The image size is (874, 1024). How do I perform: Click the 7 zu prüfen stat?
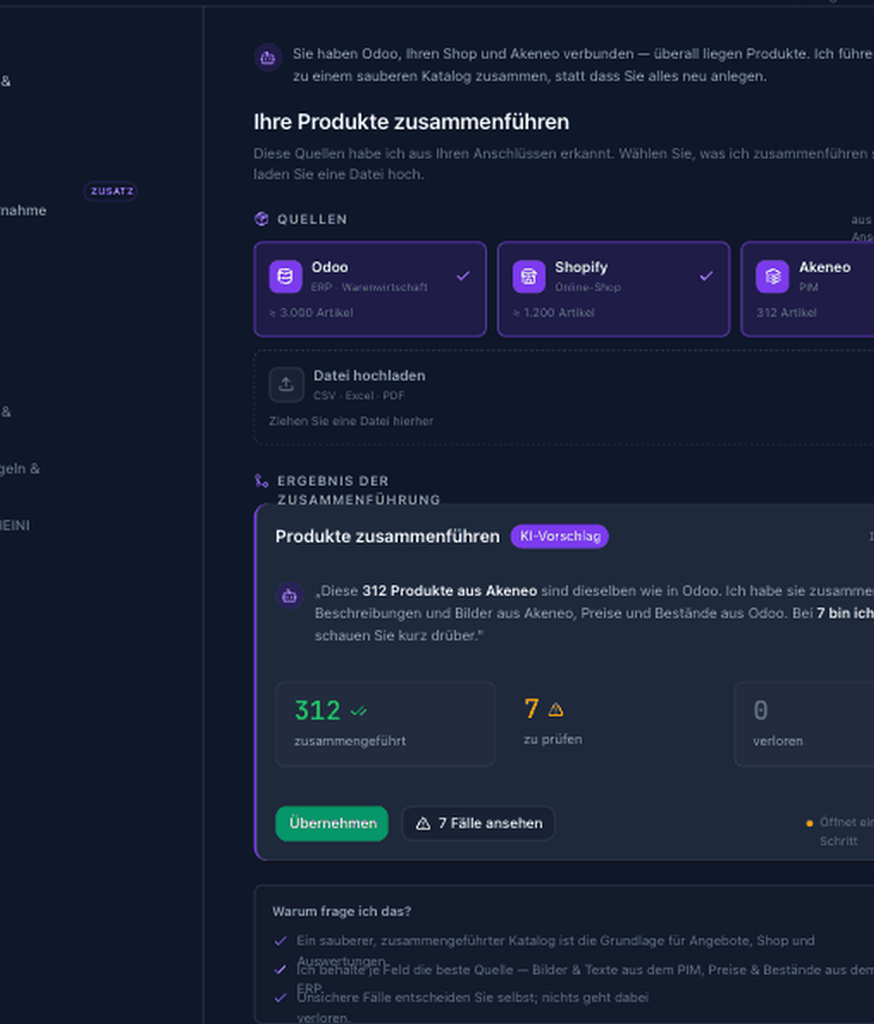(553, 724)
